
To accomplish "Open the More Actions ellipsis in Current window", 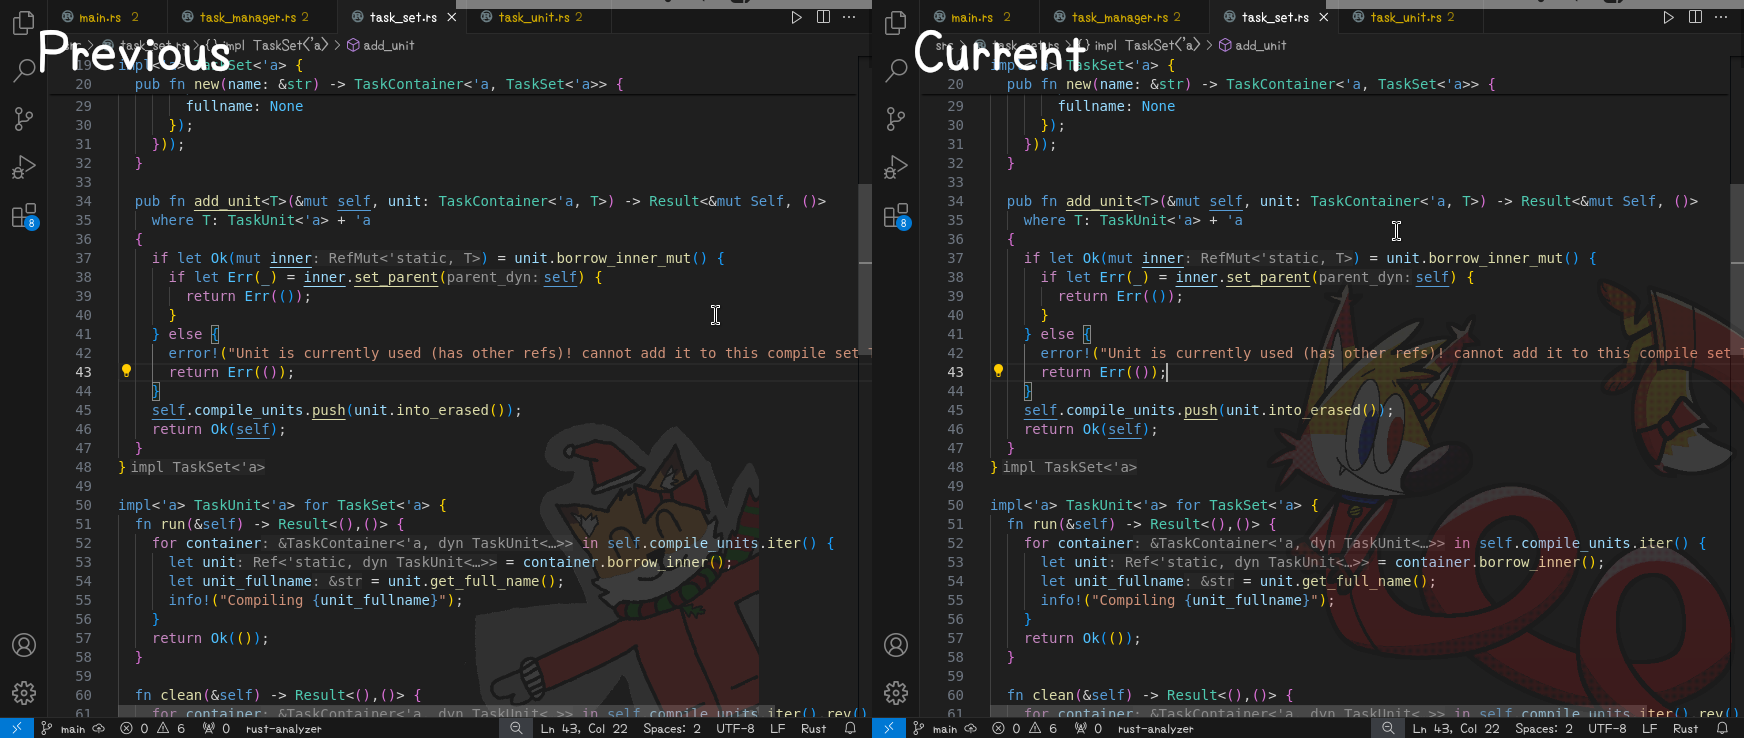I will click(x=1721, y=17).
